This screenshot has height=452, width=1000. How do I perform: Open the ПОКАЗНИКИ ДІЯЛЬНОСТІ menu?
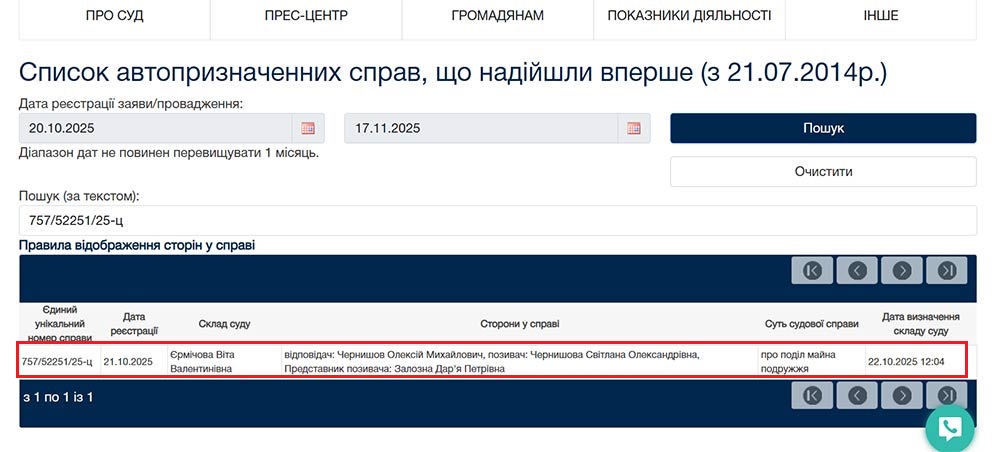coord(689,17)
